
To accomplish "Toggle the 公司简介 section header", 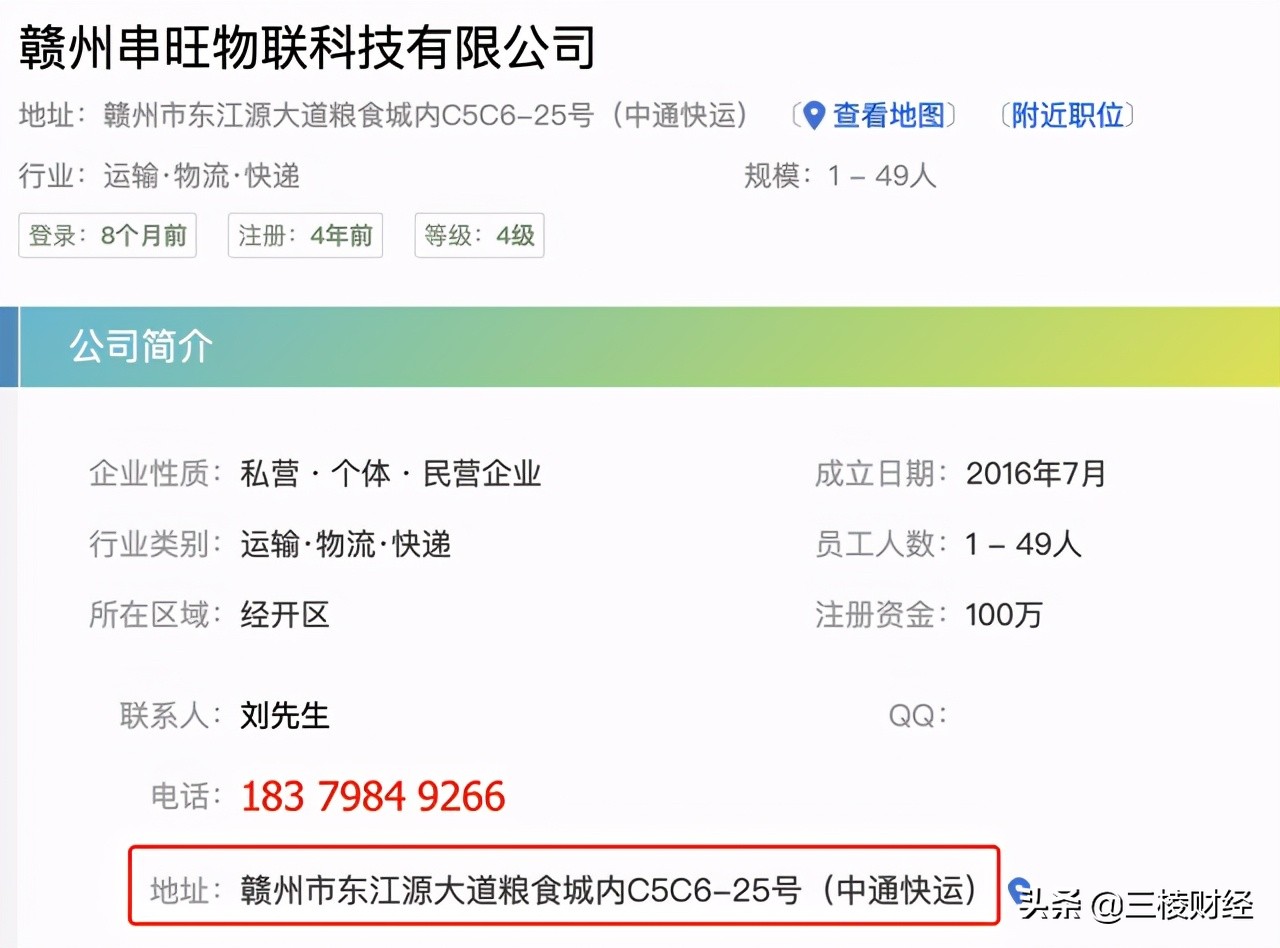I will click(142, 347).
